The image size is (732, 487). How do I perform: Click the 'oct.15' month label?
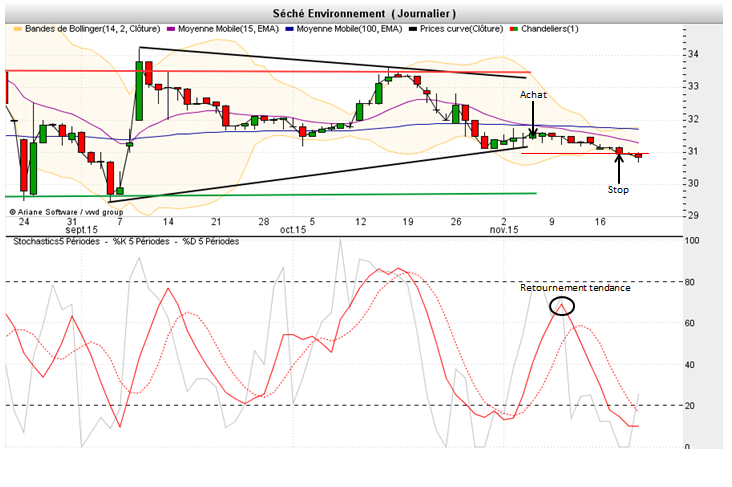[293, 230]
